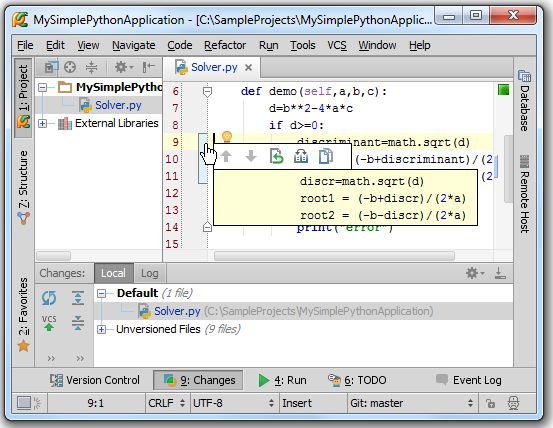
Task: Open the 4: Run tool window button
Action: pos(282,380)
